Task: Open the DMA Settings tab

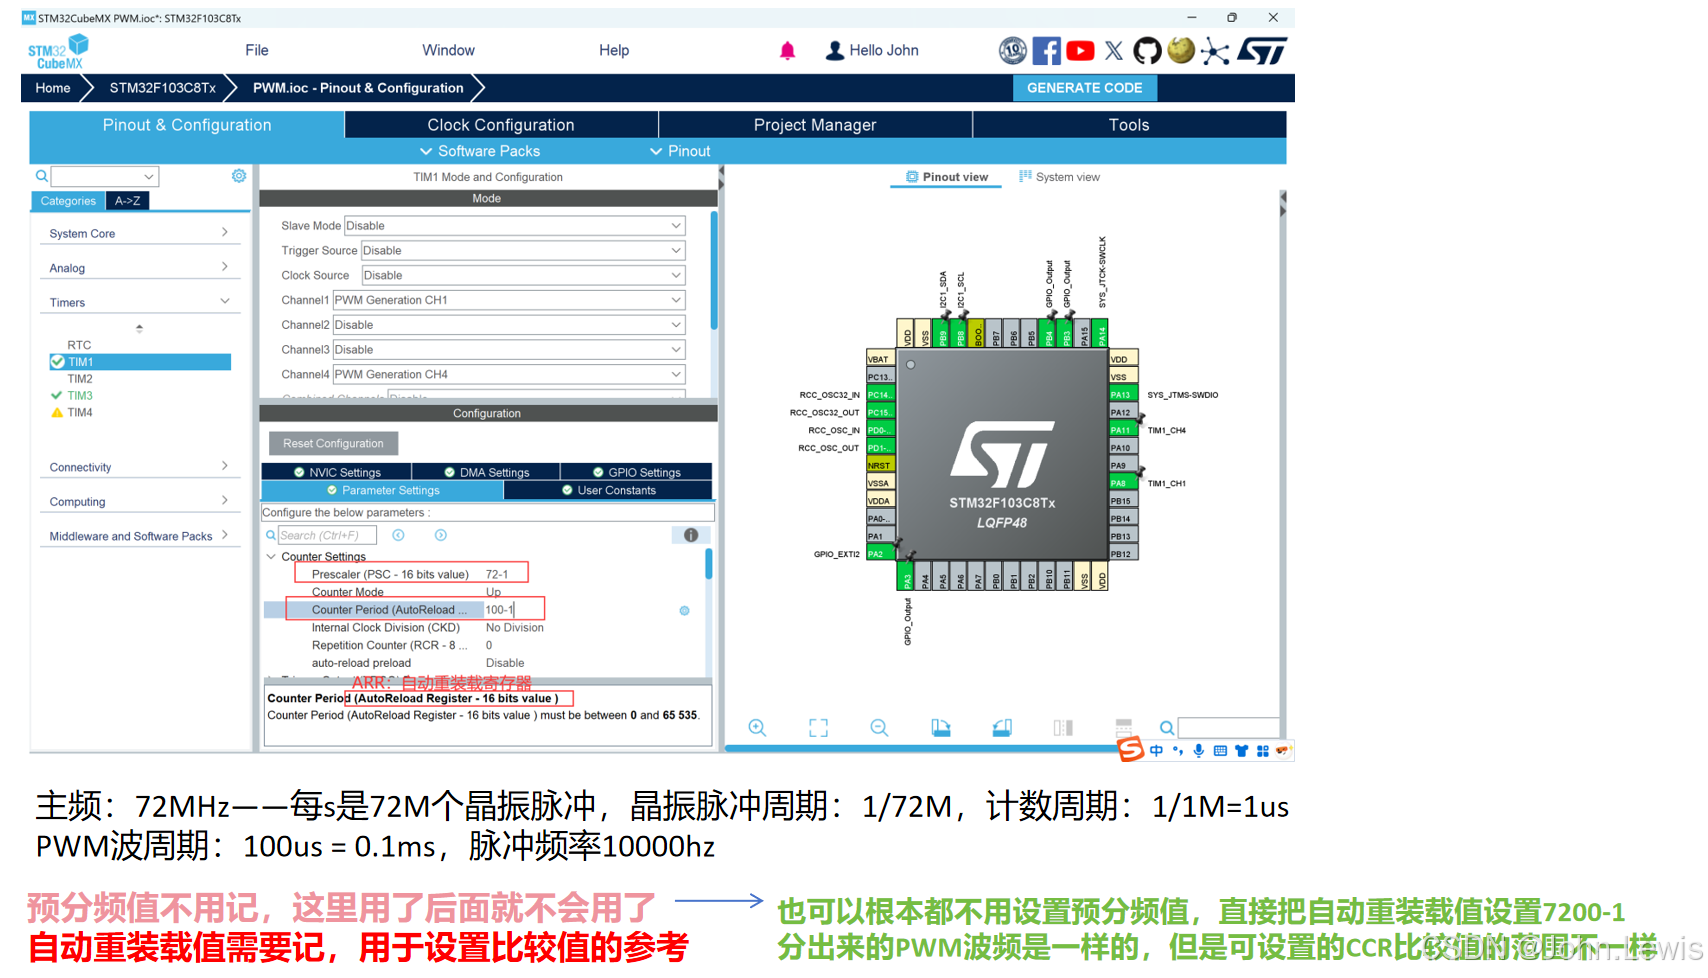Action: tap(486, 472)
